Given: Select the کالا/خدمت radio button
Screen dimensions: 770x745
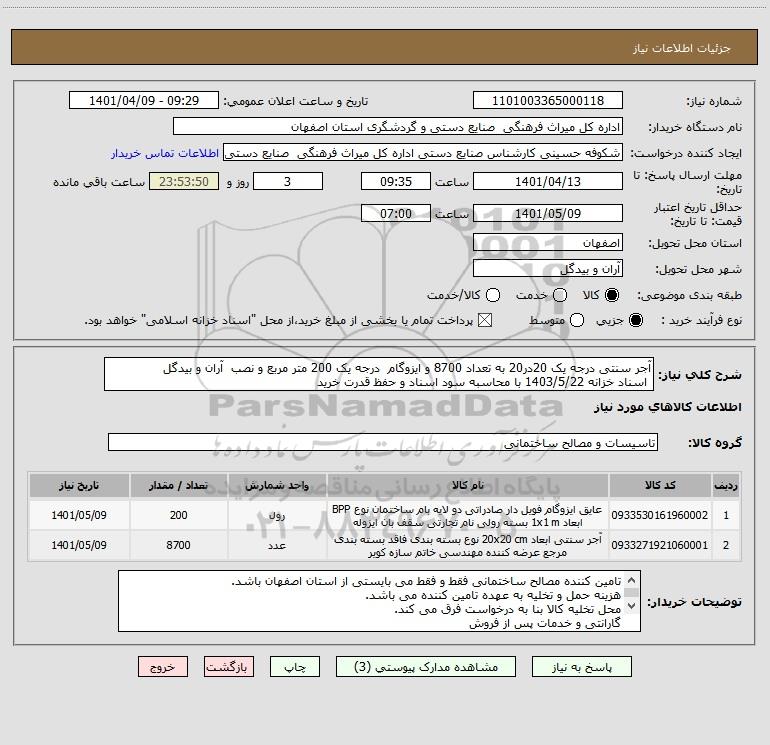Looking at the screenshot, I should coord(493,295).
